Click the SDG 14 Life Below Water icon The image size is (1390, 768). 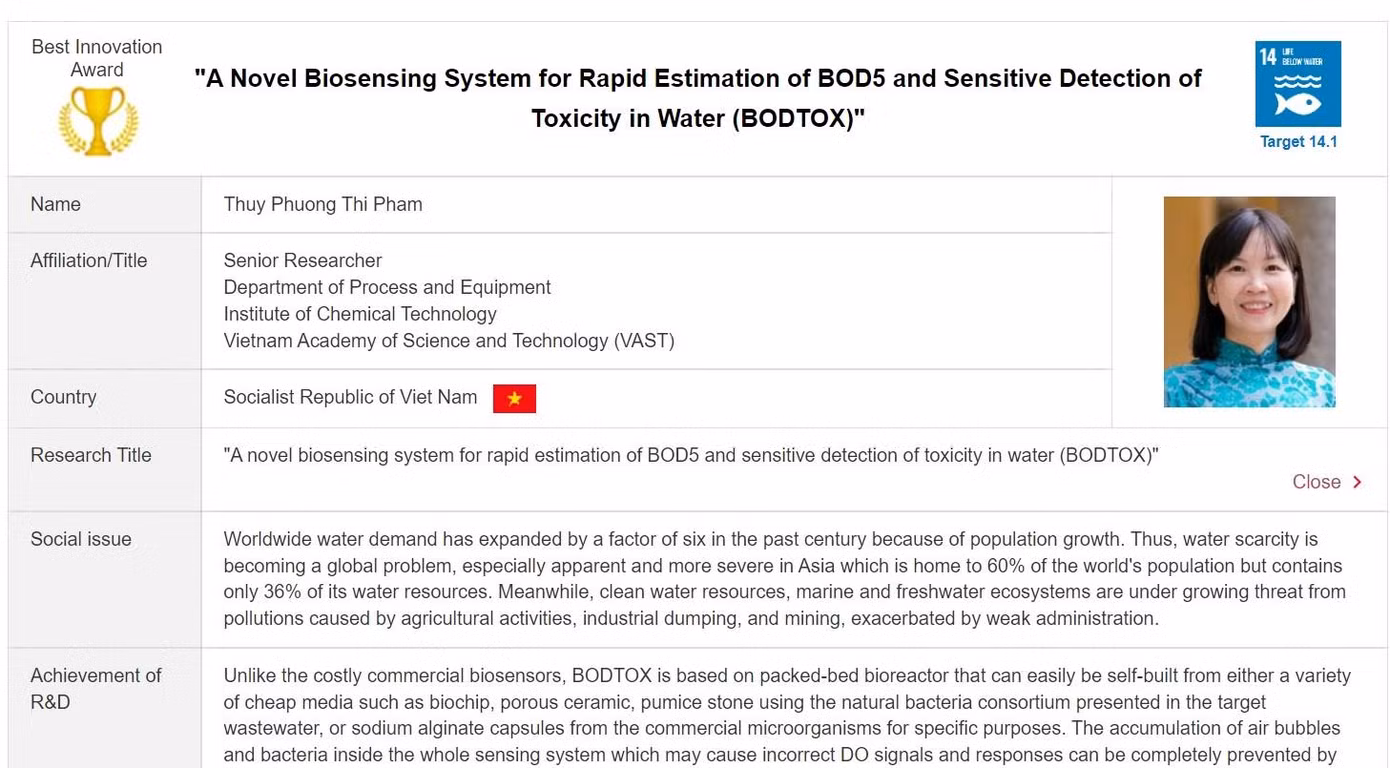tap(1298, 84)
